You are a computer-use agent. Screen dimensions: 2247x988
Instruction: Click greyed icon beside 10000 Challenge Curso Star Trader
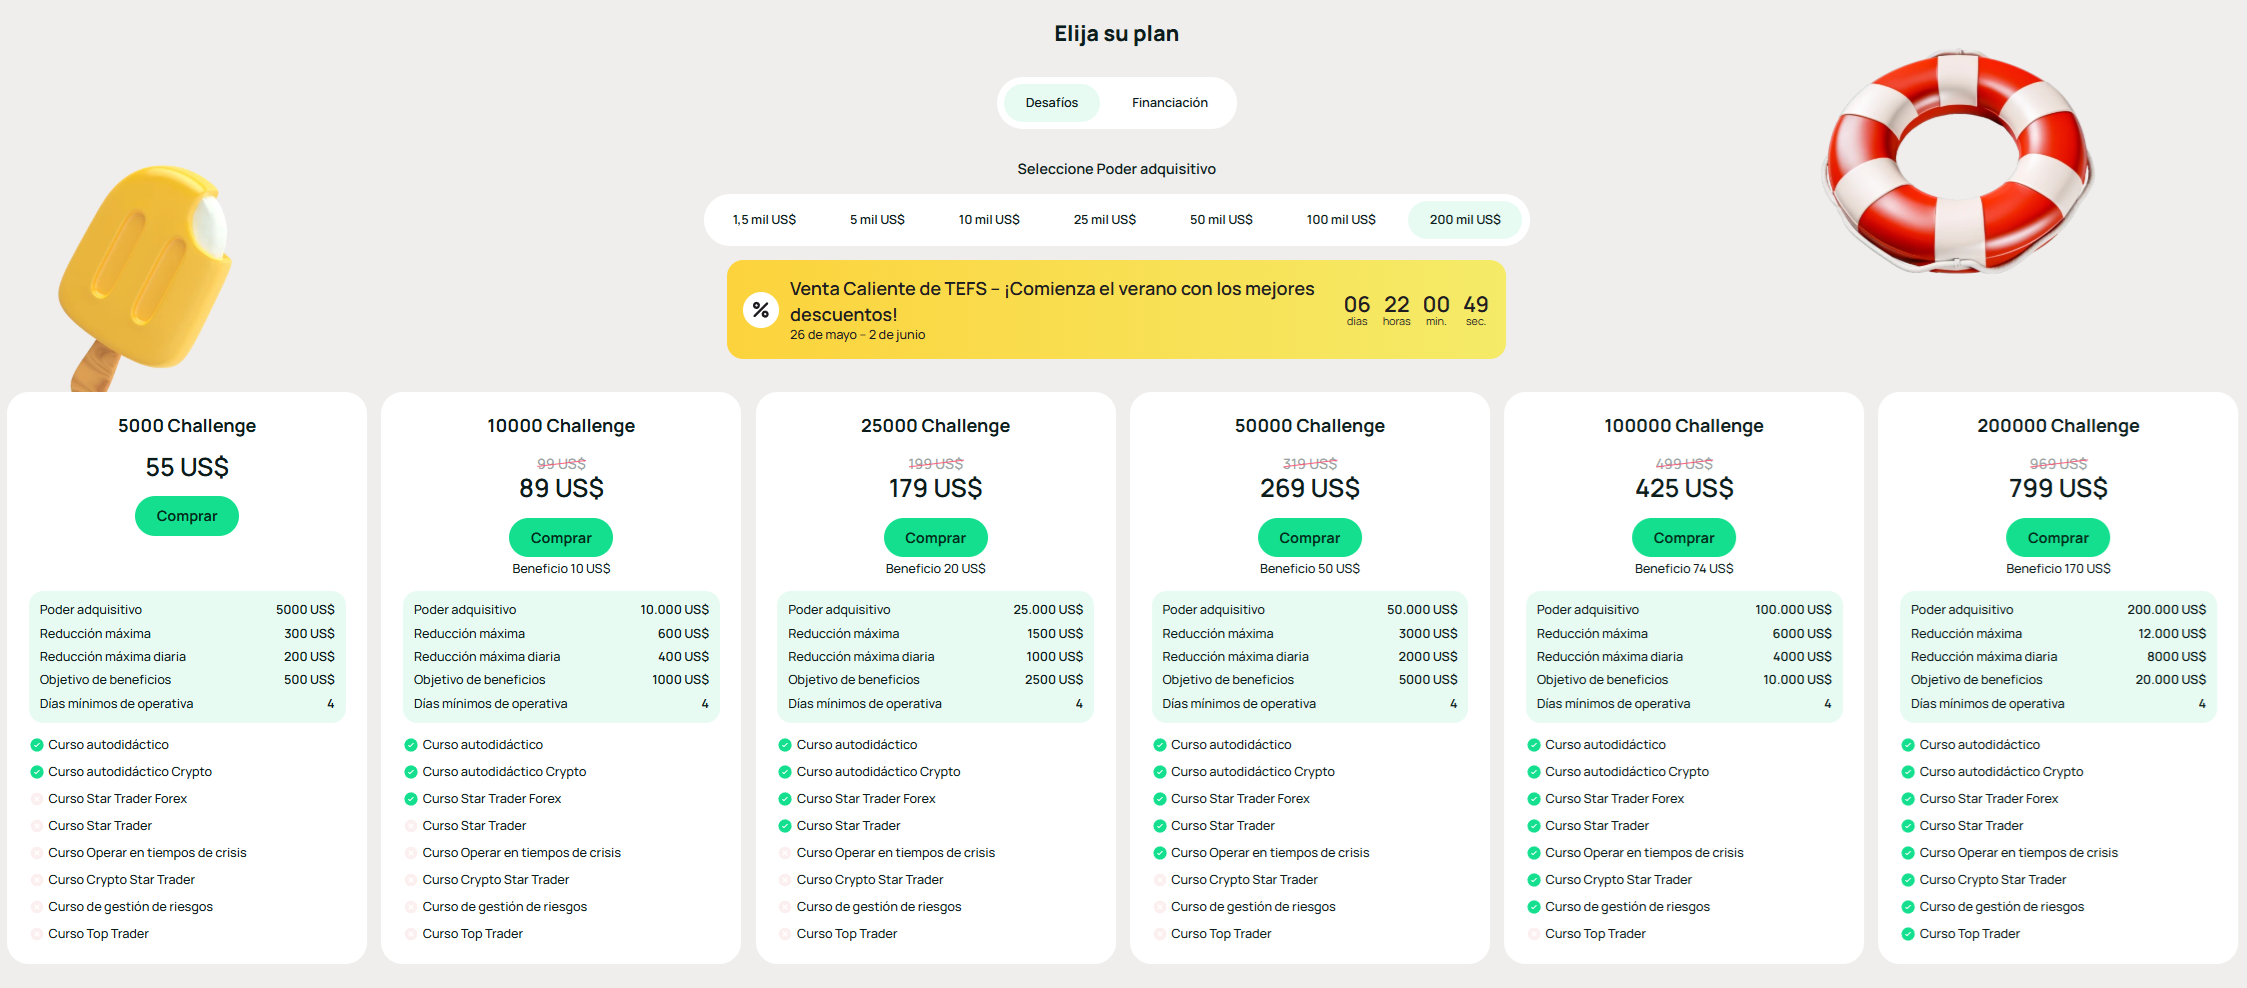pyautogui.click(x=411, y=826)
